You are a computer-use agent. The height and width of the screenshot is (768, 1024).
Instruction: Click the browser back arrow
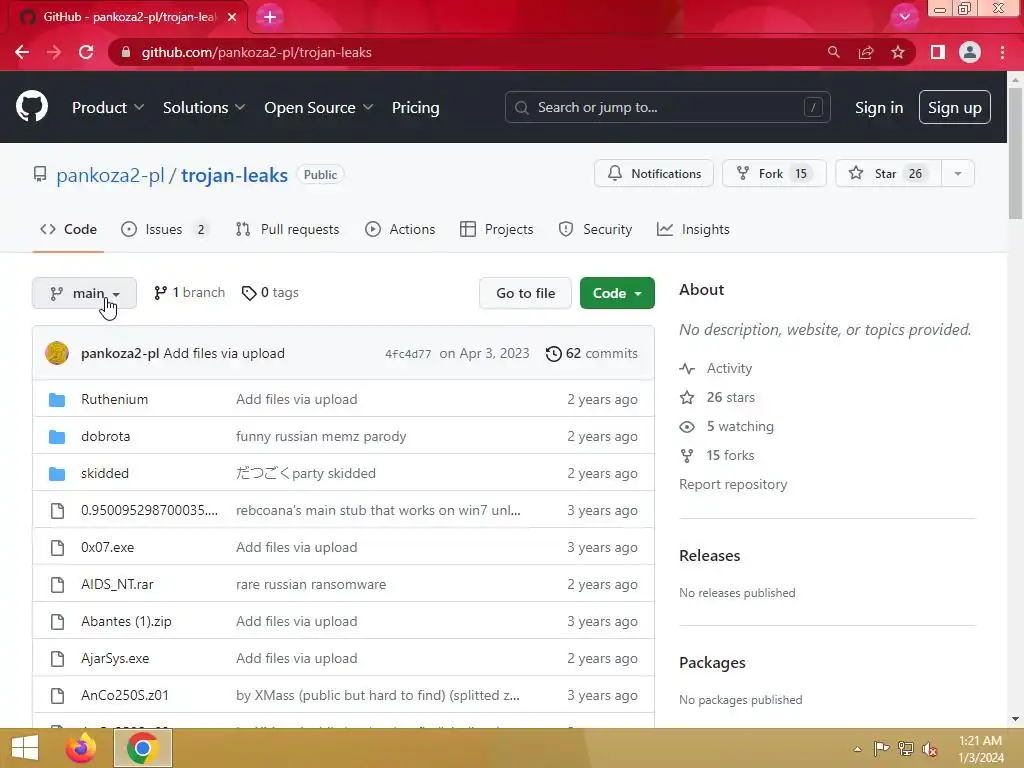(x=22, y=52)
